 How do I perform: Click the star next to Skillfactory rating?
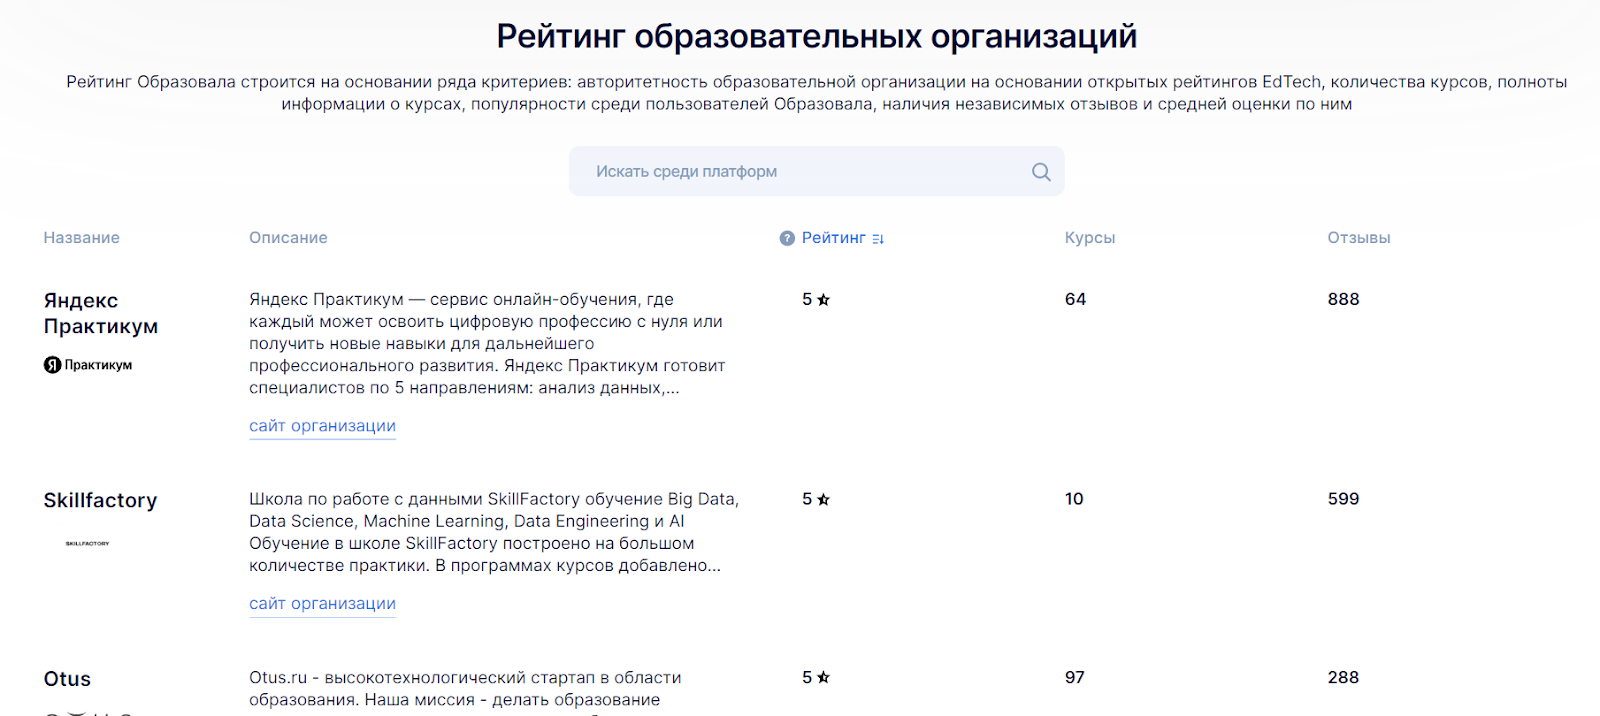click(824, 500)
